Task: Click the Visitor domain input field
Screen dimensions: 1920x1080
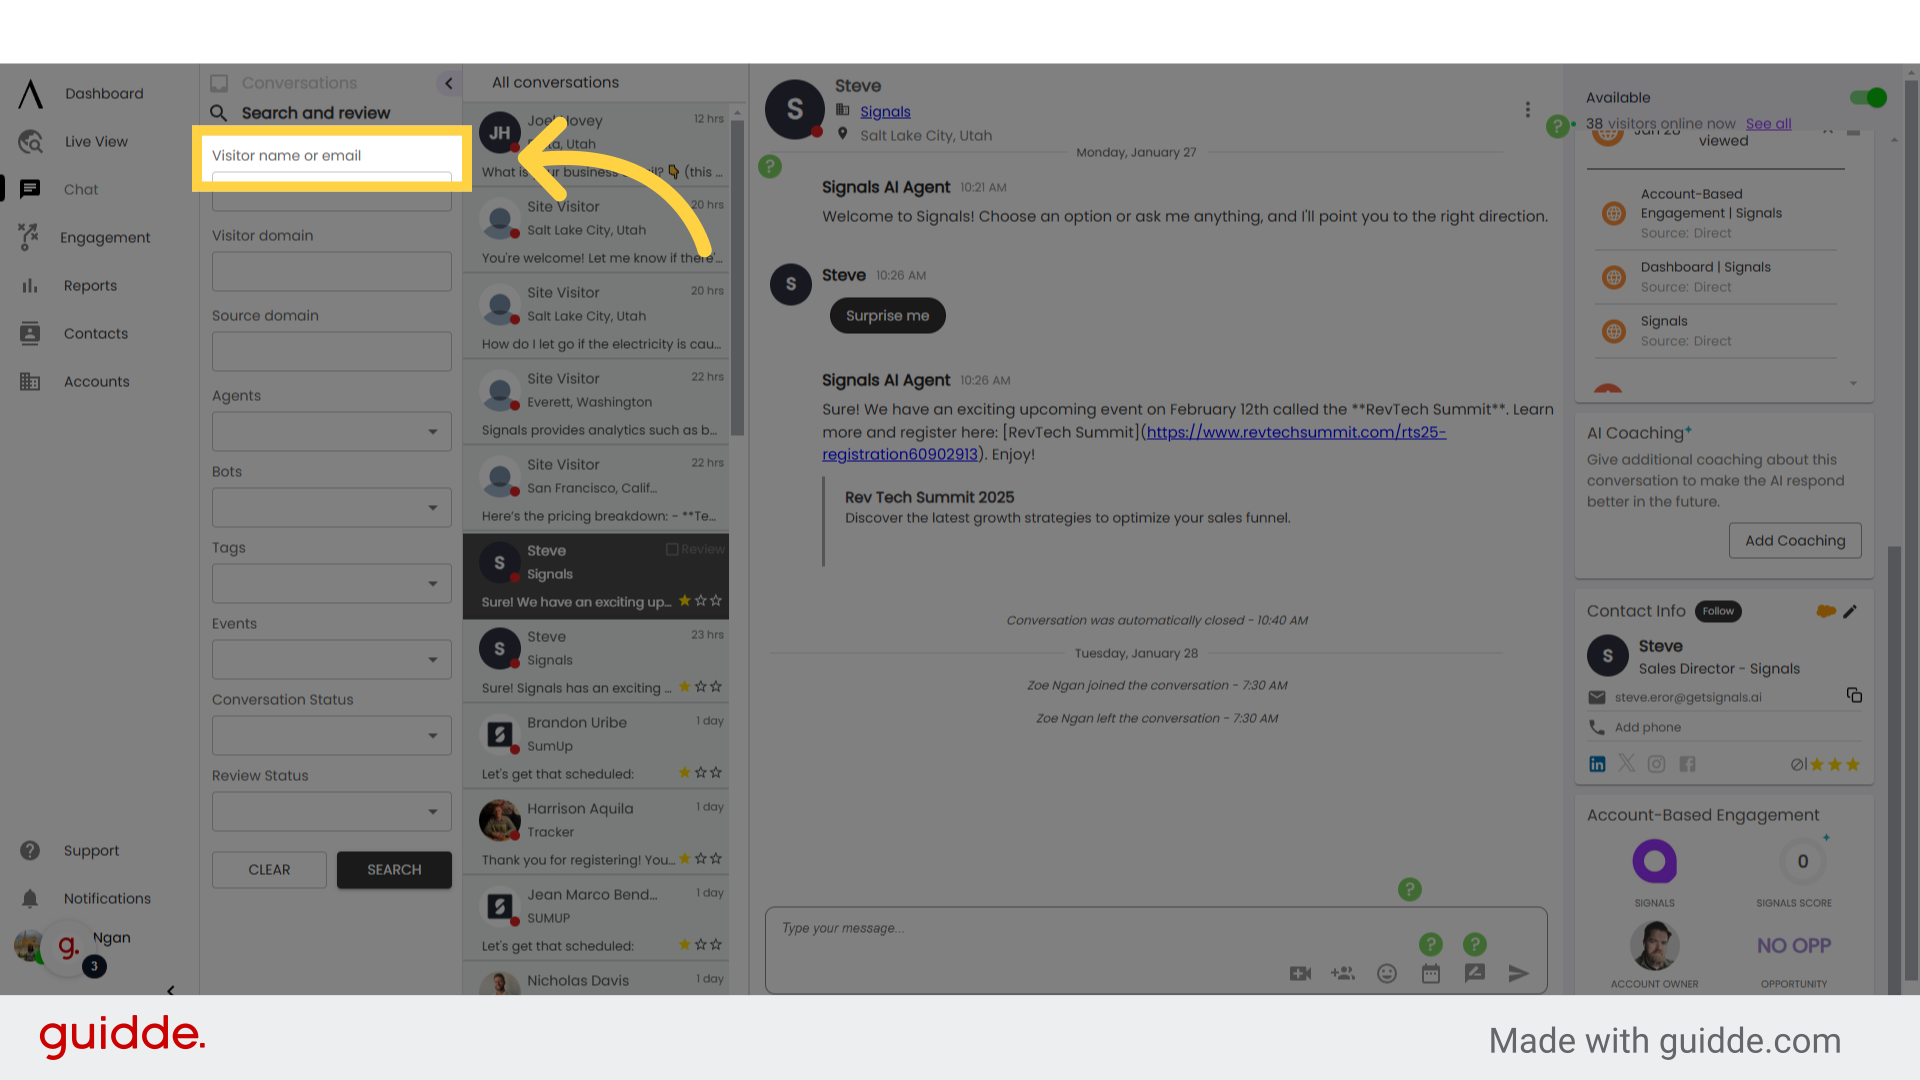Action: coord(332,271)
